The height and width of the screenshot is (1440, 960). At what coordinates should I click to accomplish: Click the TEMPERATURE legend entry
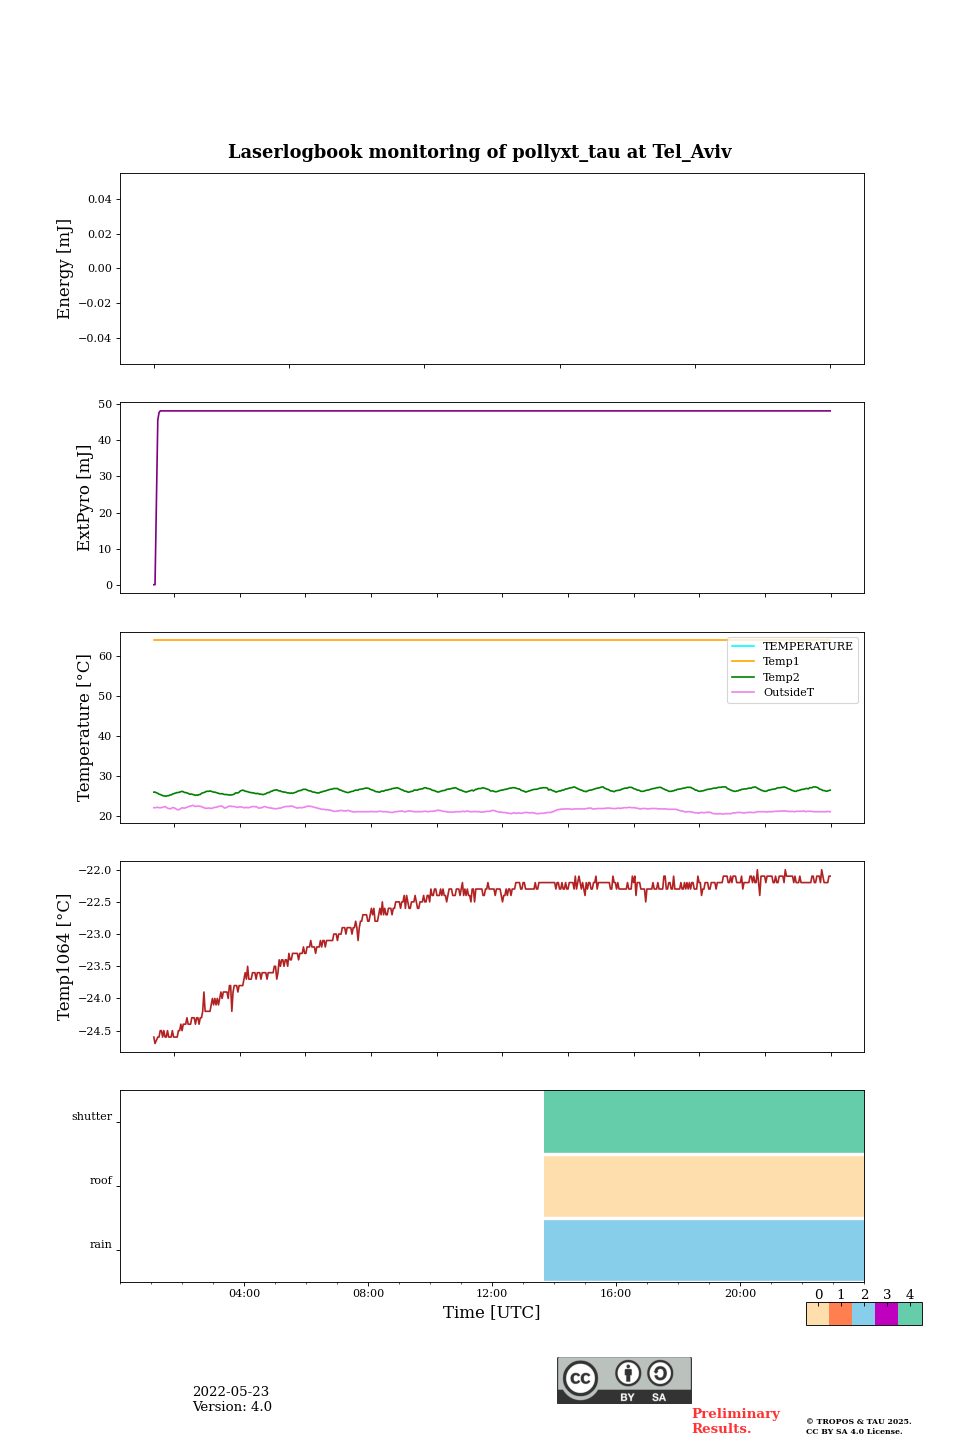tap(792, 646)
